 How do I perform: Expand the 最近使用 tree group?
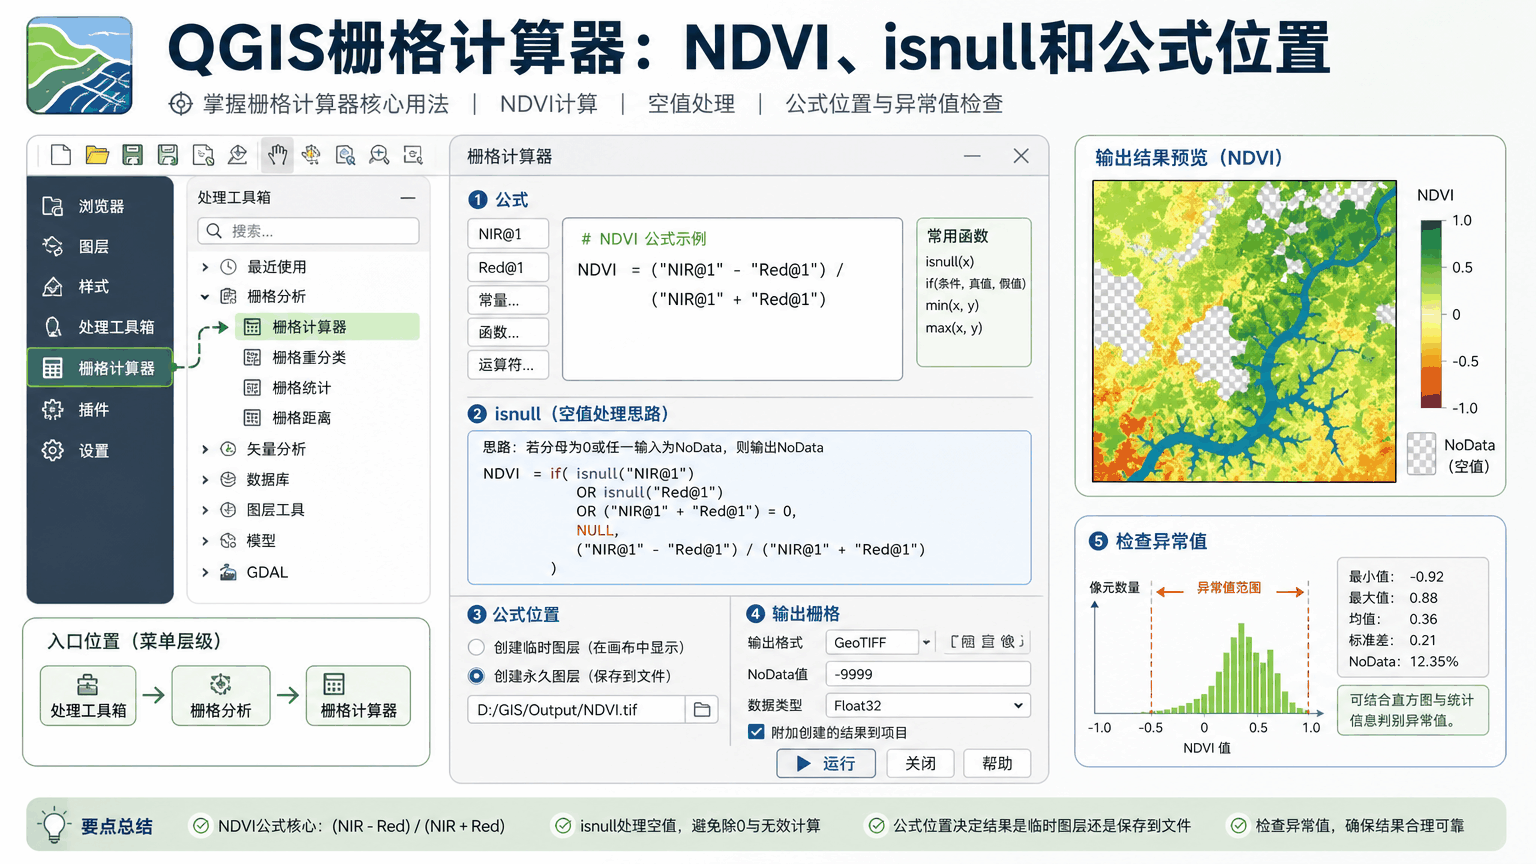pos(205,267)
